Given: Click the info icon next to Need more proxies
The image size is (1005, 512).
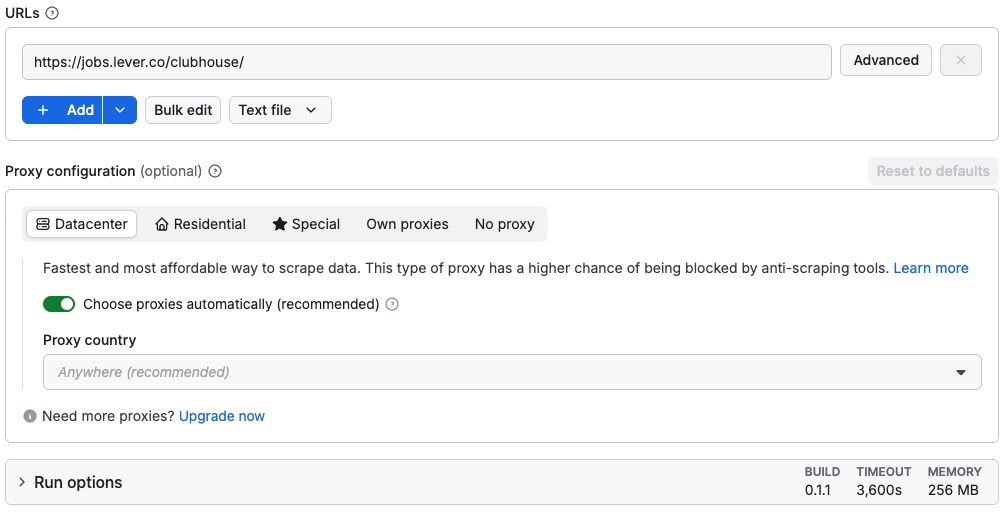Looking at the screenshot, I should click(x=30, y=416).
